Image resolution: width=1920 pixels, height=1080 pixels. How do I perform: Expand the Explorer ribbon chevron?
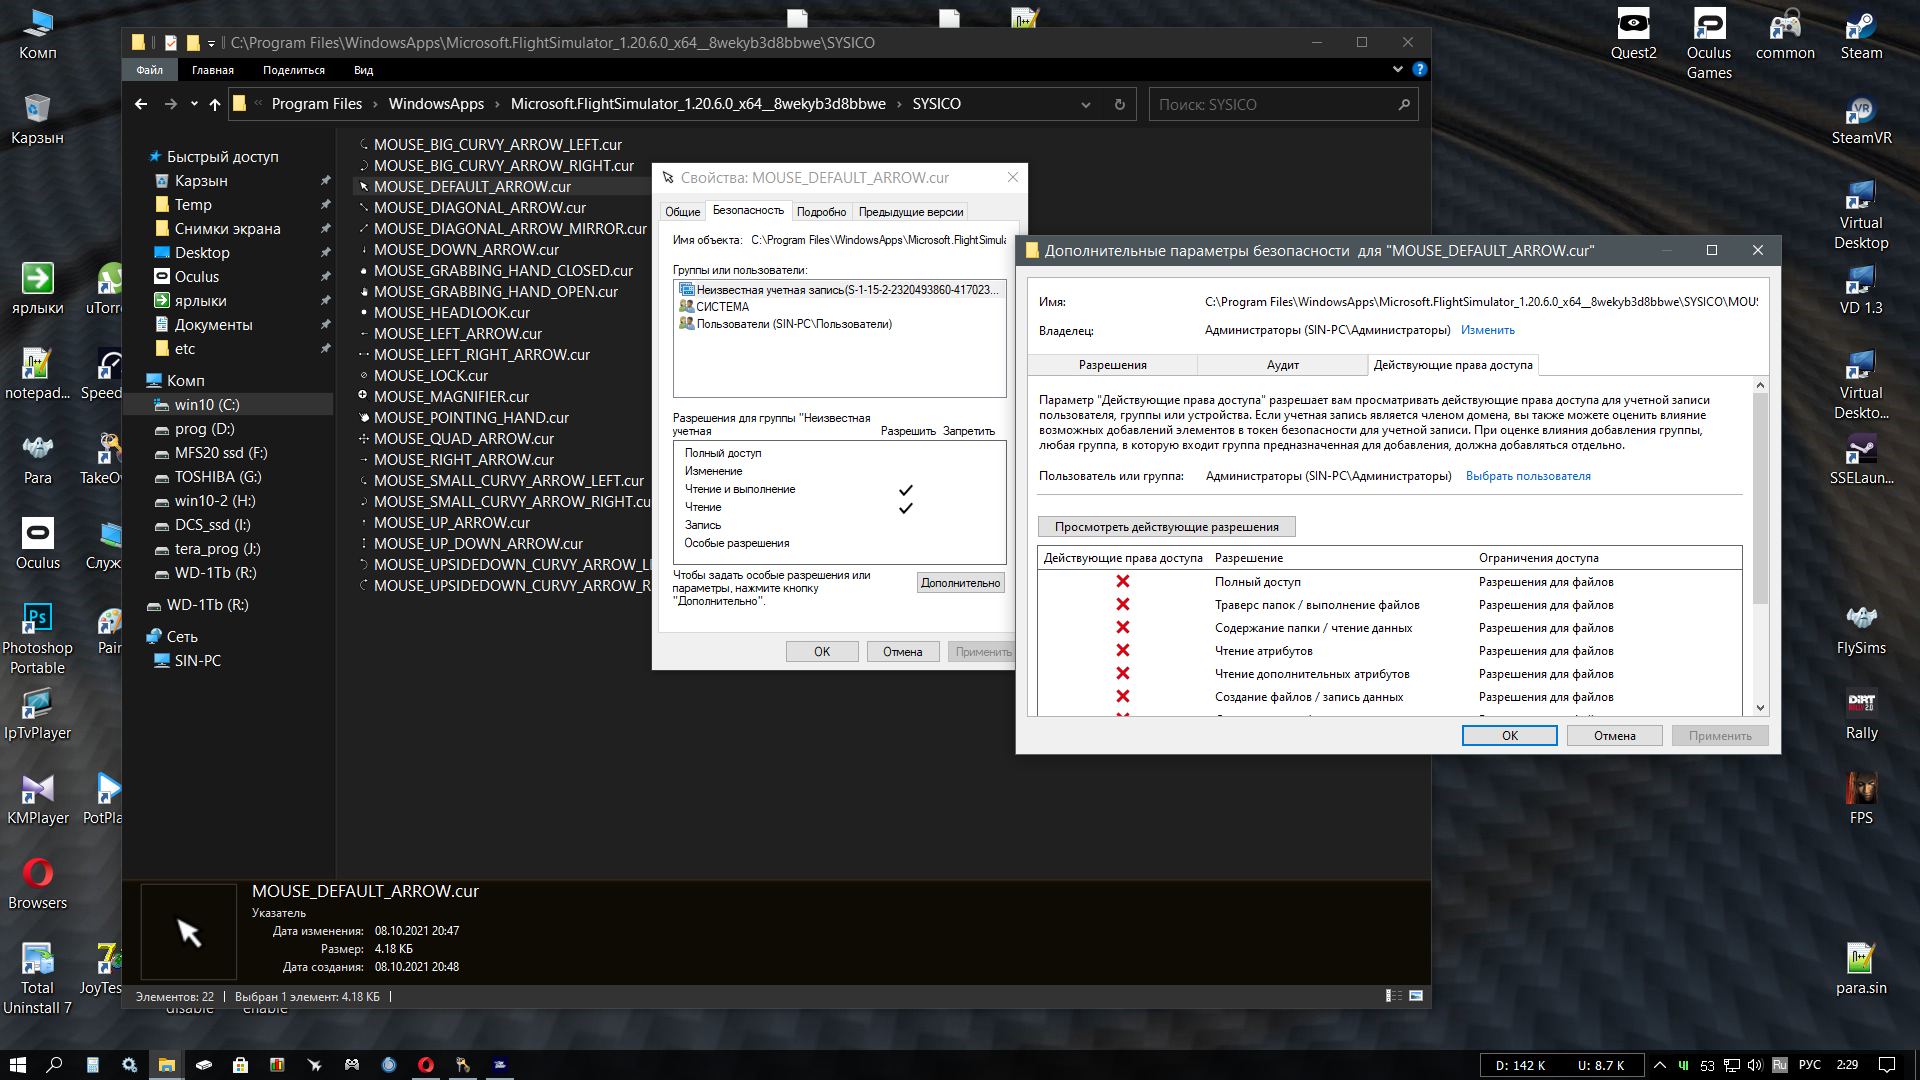(x=1397, y=69)
